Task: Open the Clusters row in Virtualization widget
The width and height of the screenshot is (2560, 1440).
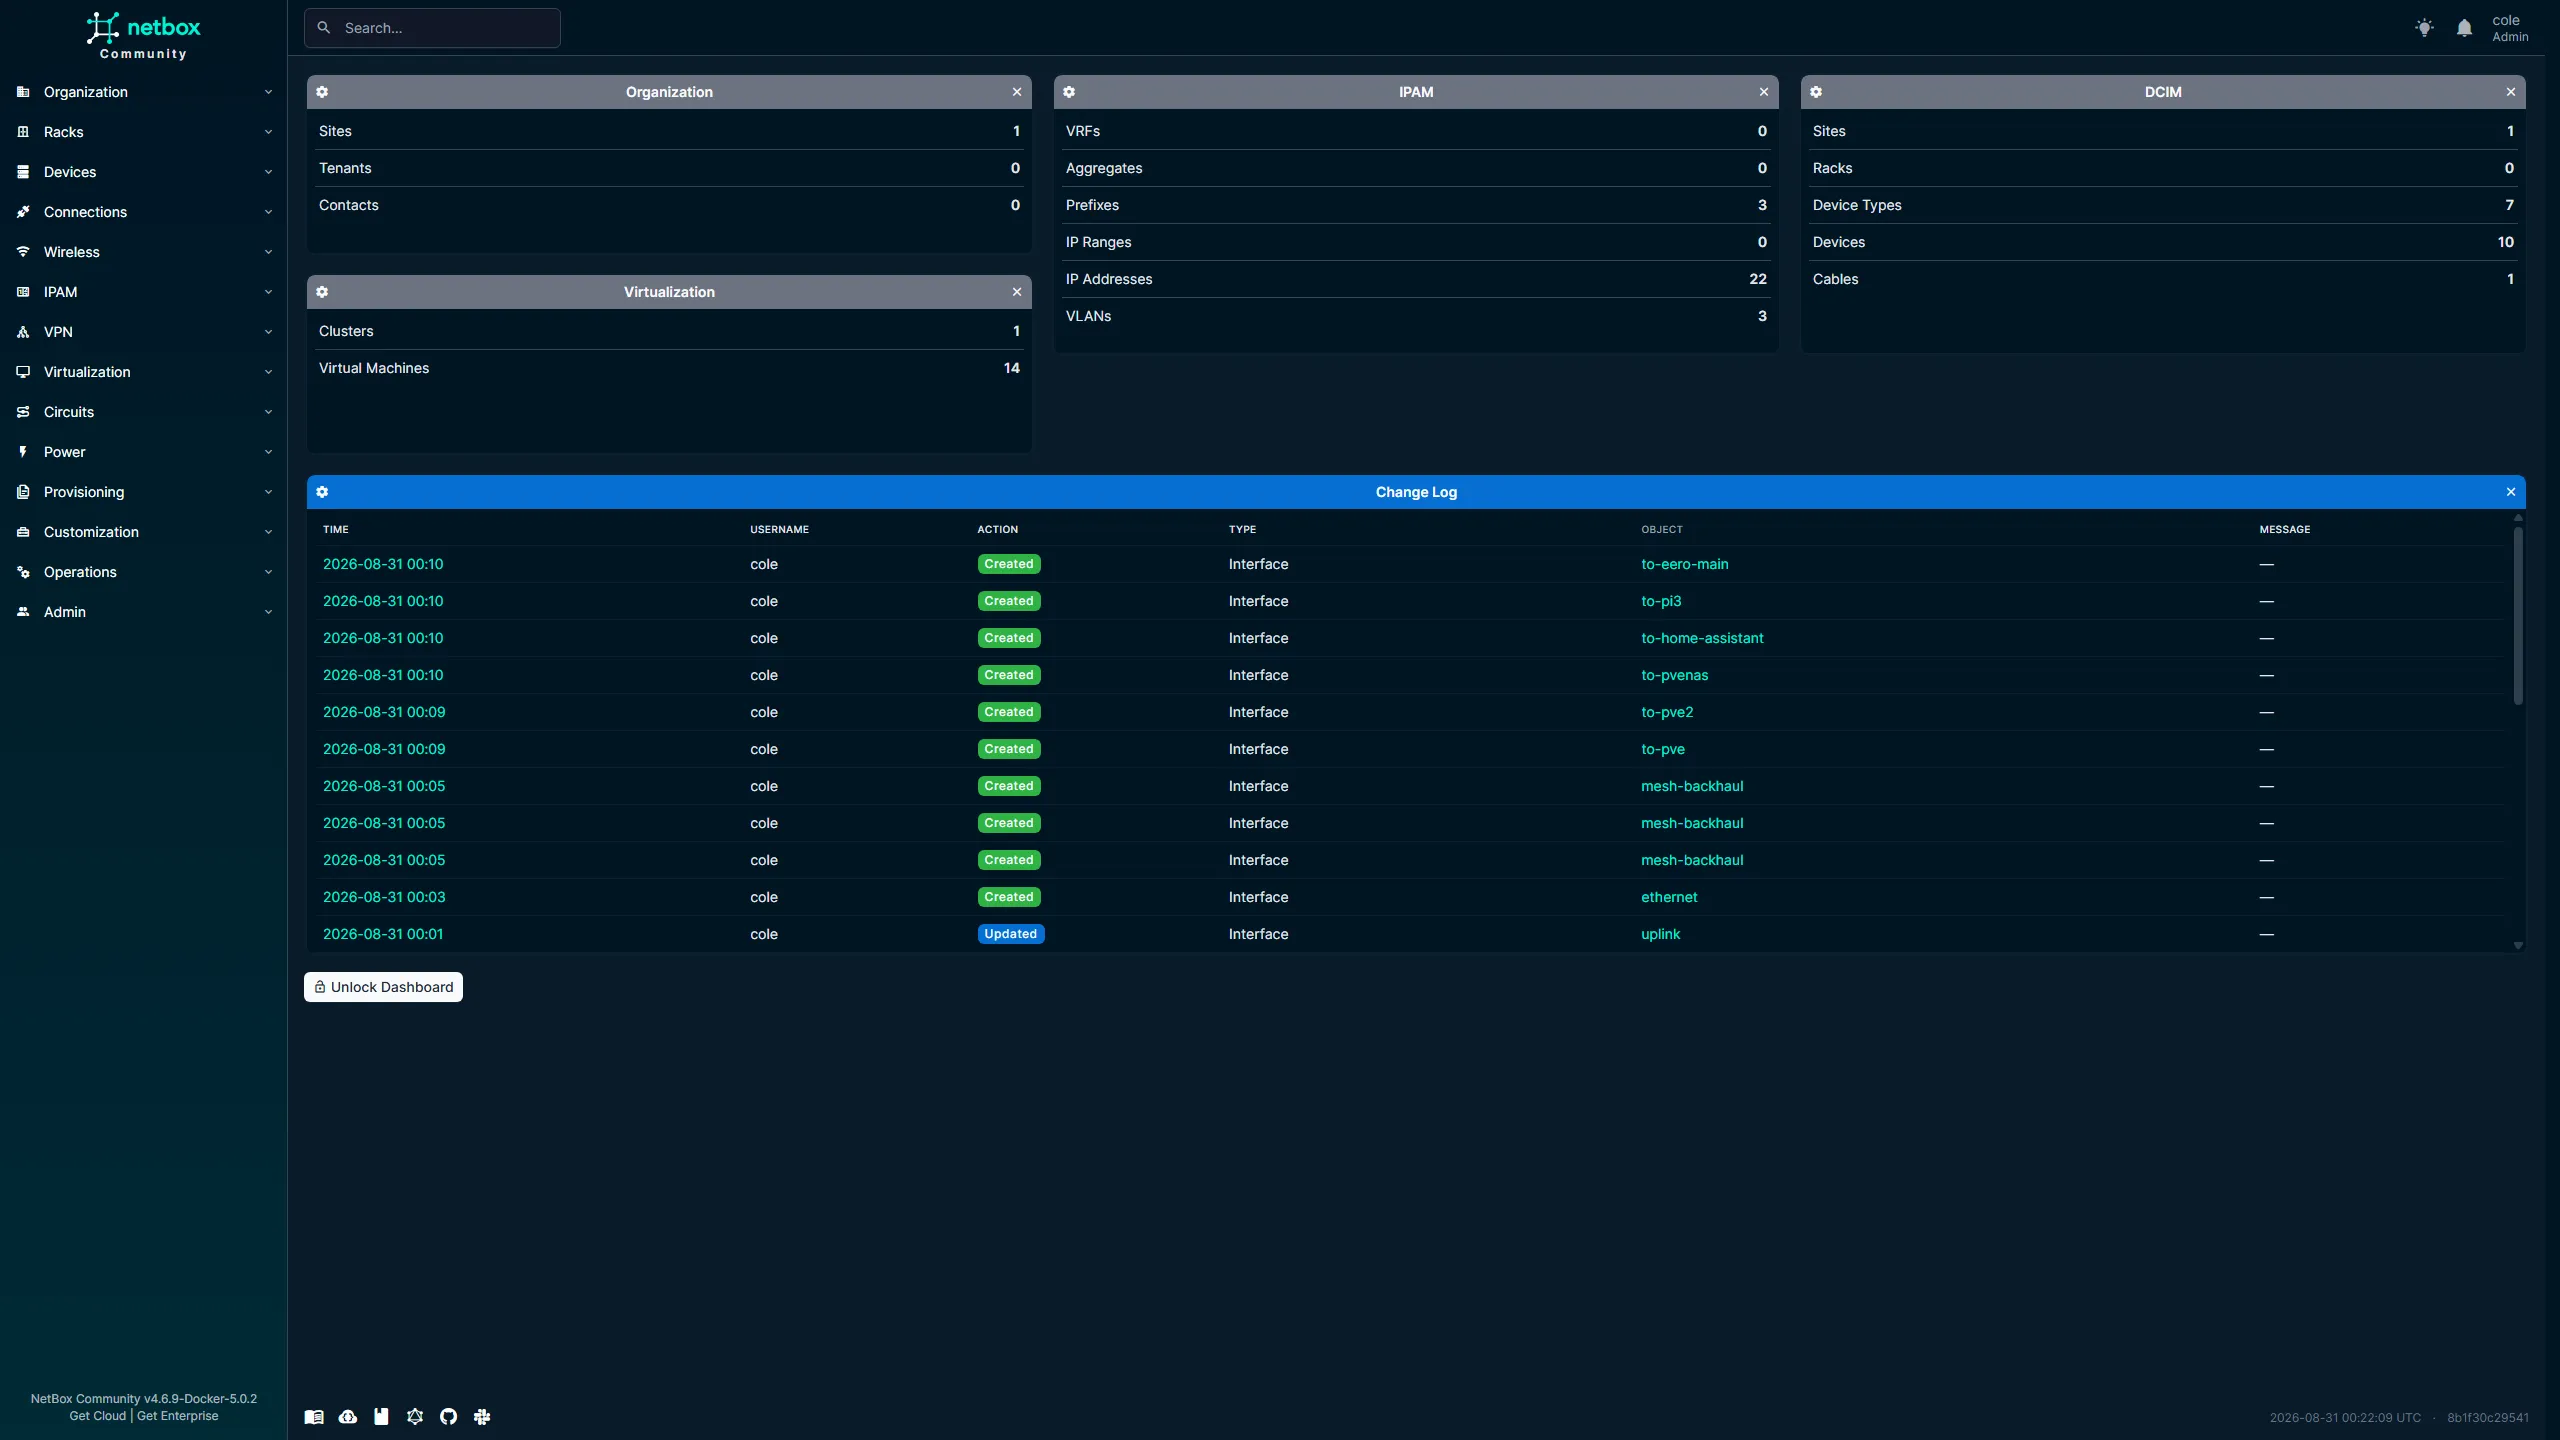Action: 669,331
